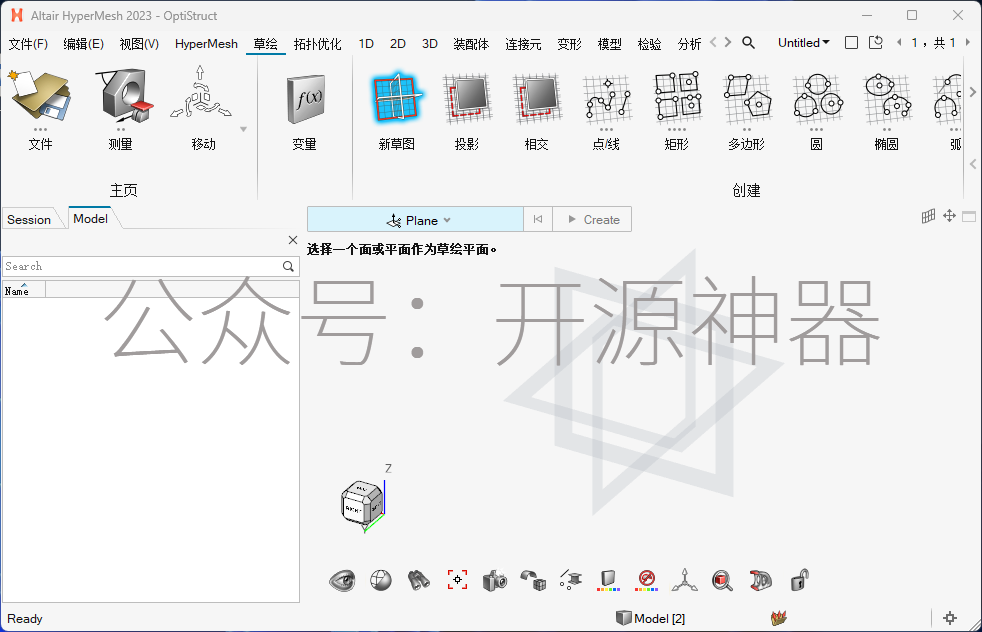Image resolution: width=982 pixels, height=632 pixels.
Task: Select the 椭圆 (Ellipses) sketch tool
Action: coord(887,98)
